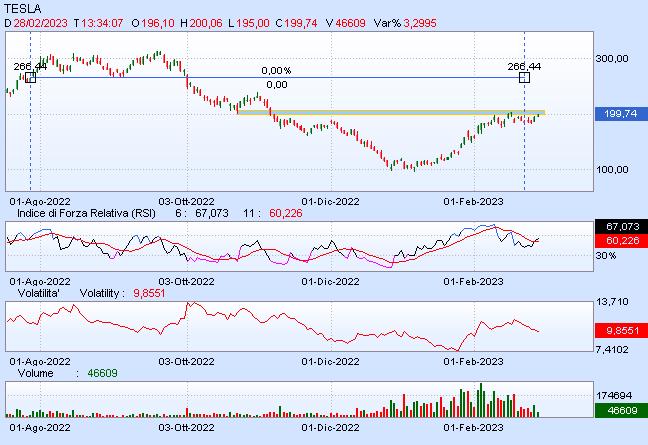The image size is (648, 445).
Task: Click the TESLA chart title
Action: [23, 8]
